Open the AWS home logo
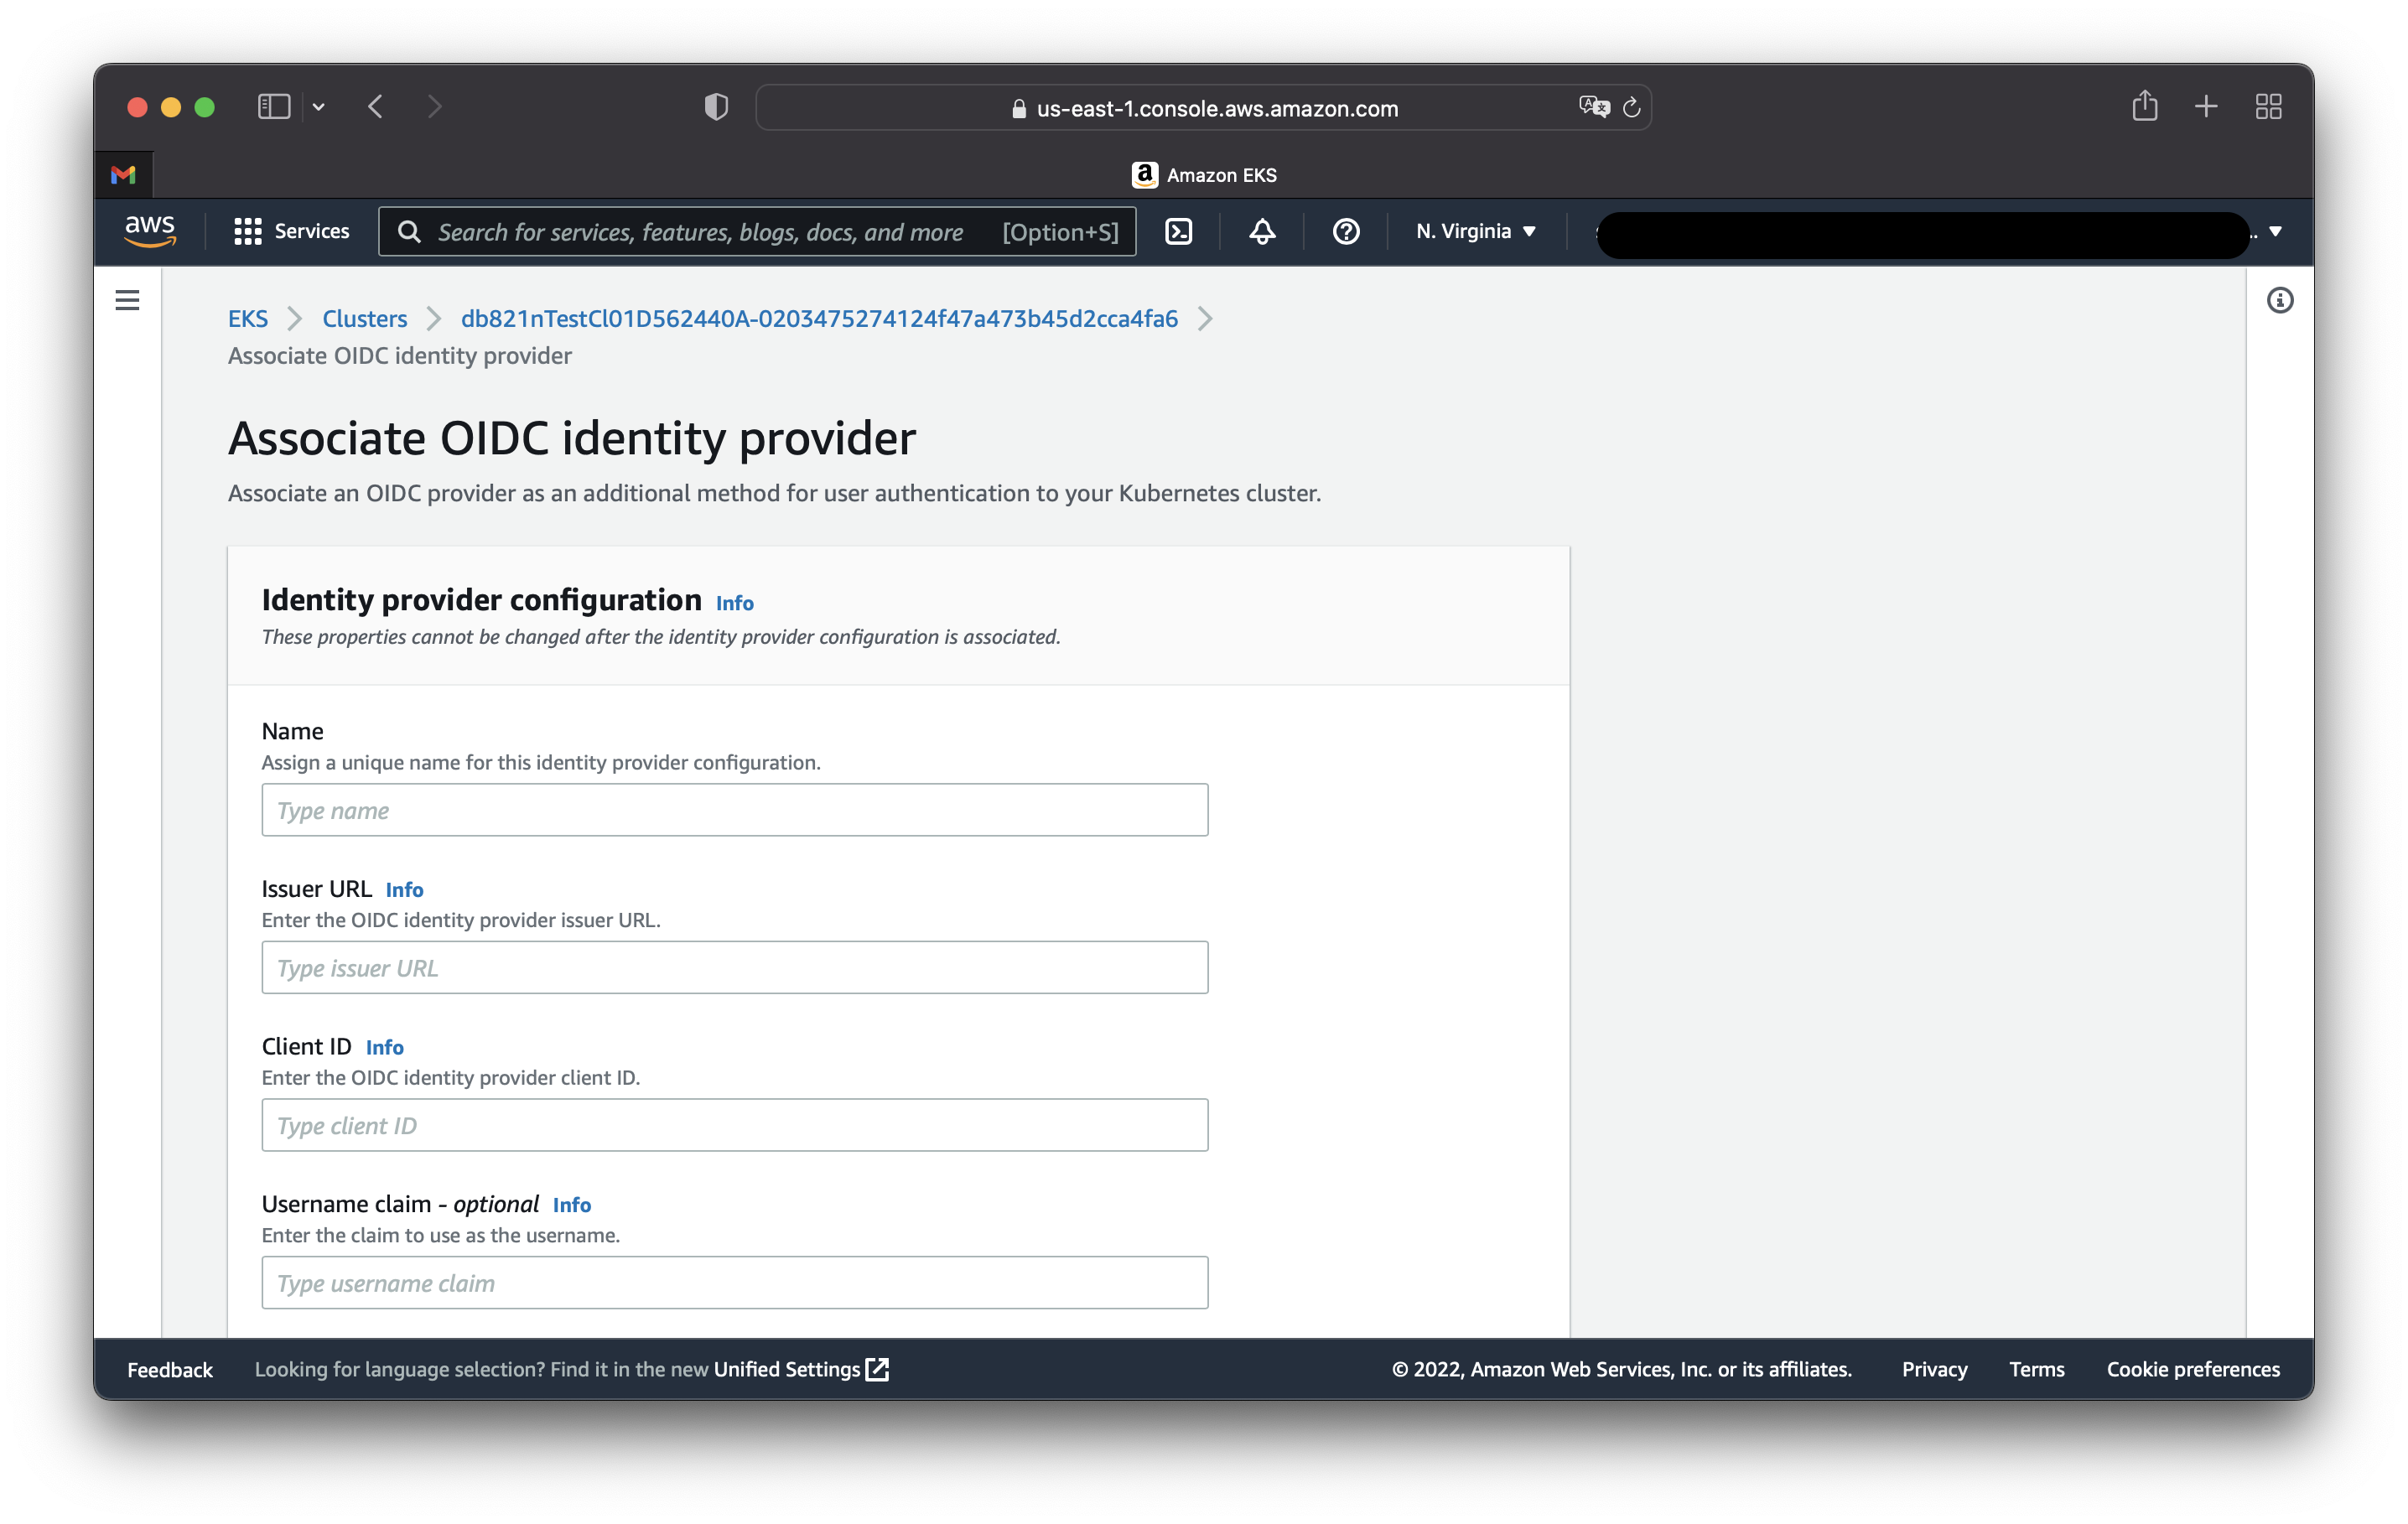Screen dimensions: 2408x1524 tap(150, 231)
